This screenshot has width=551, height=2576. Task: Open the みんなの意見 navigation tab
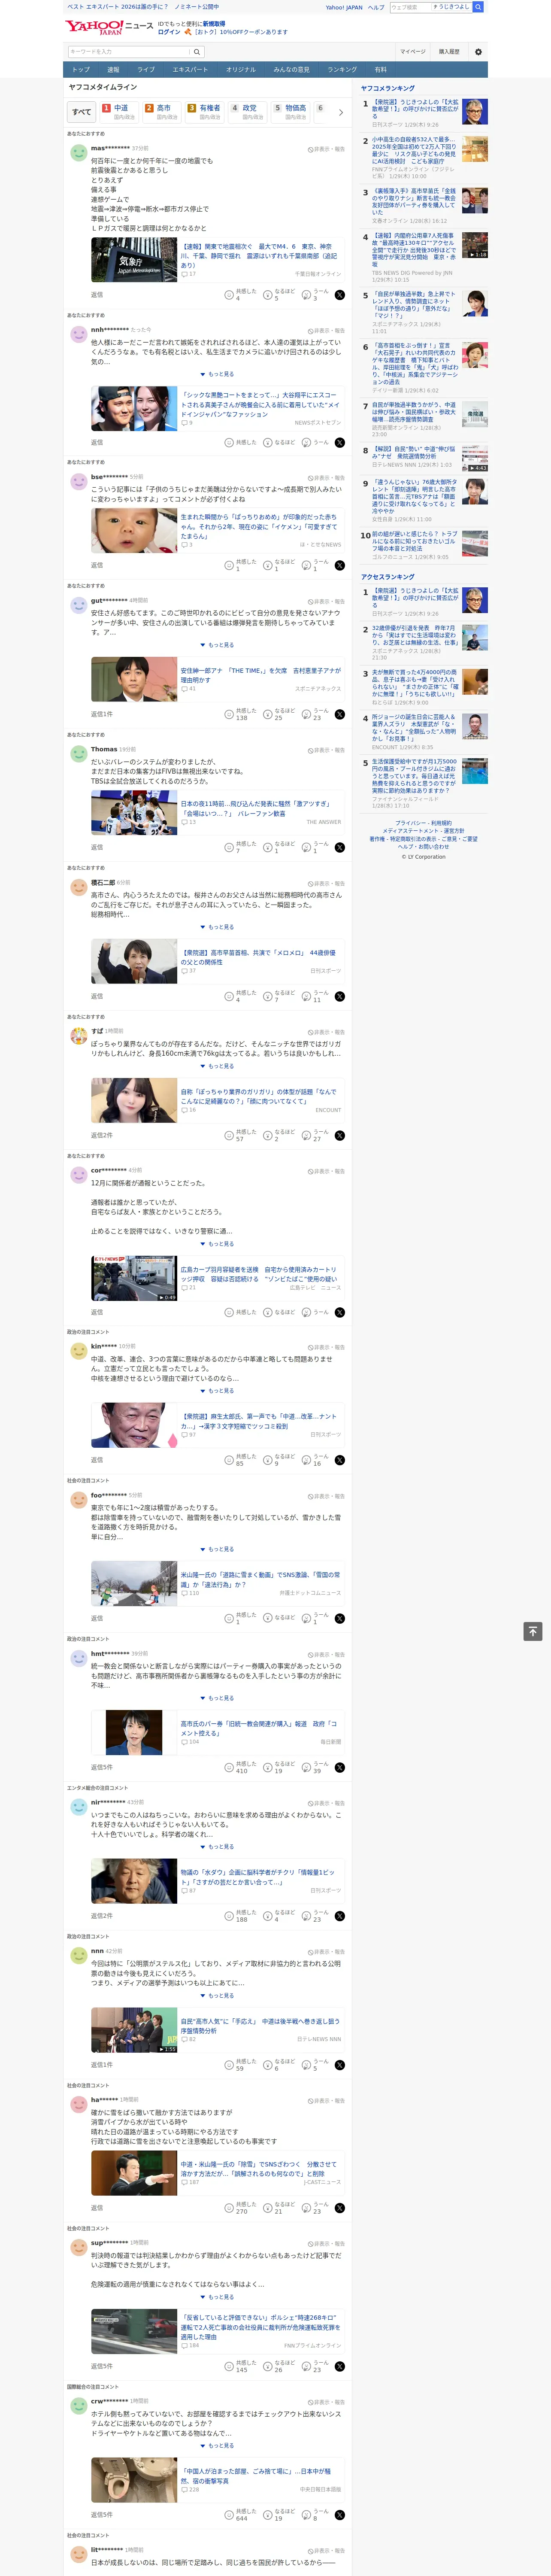(291, 70)
